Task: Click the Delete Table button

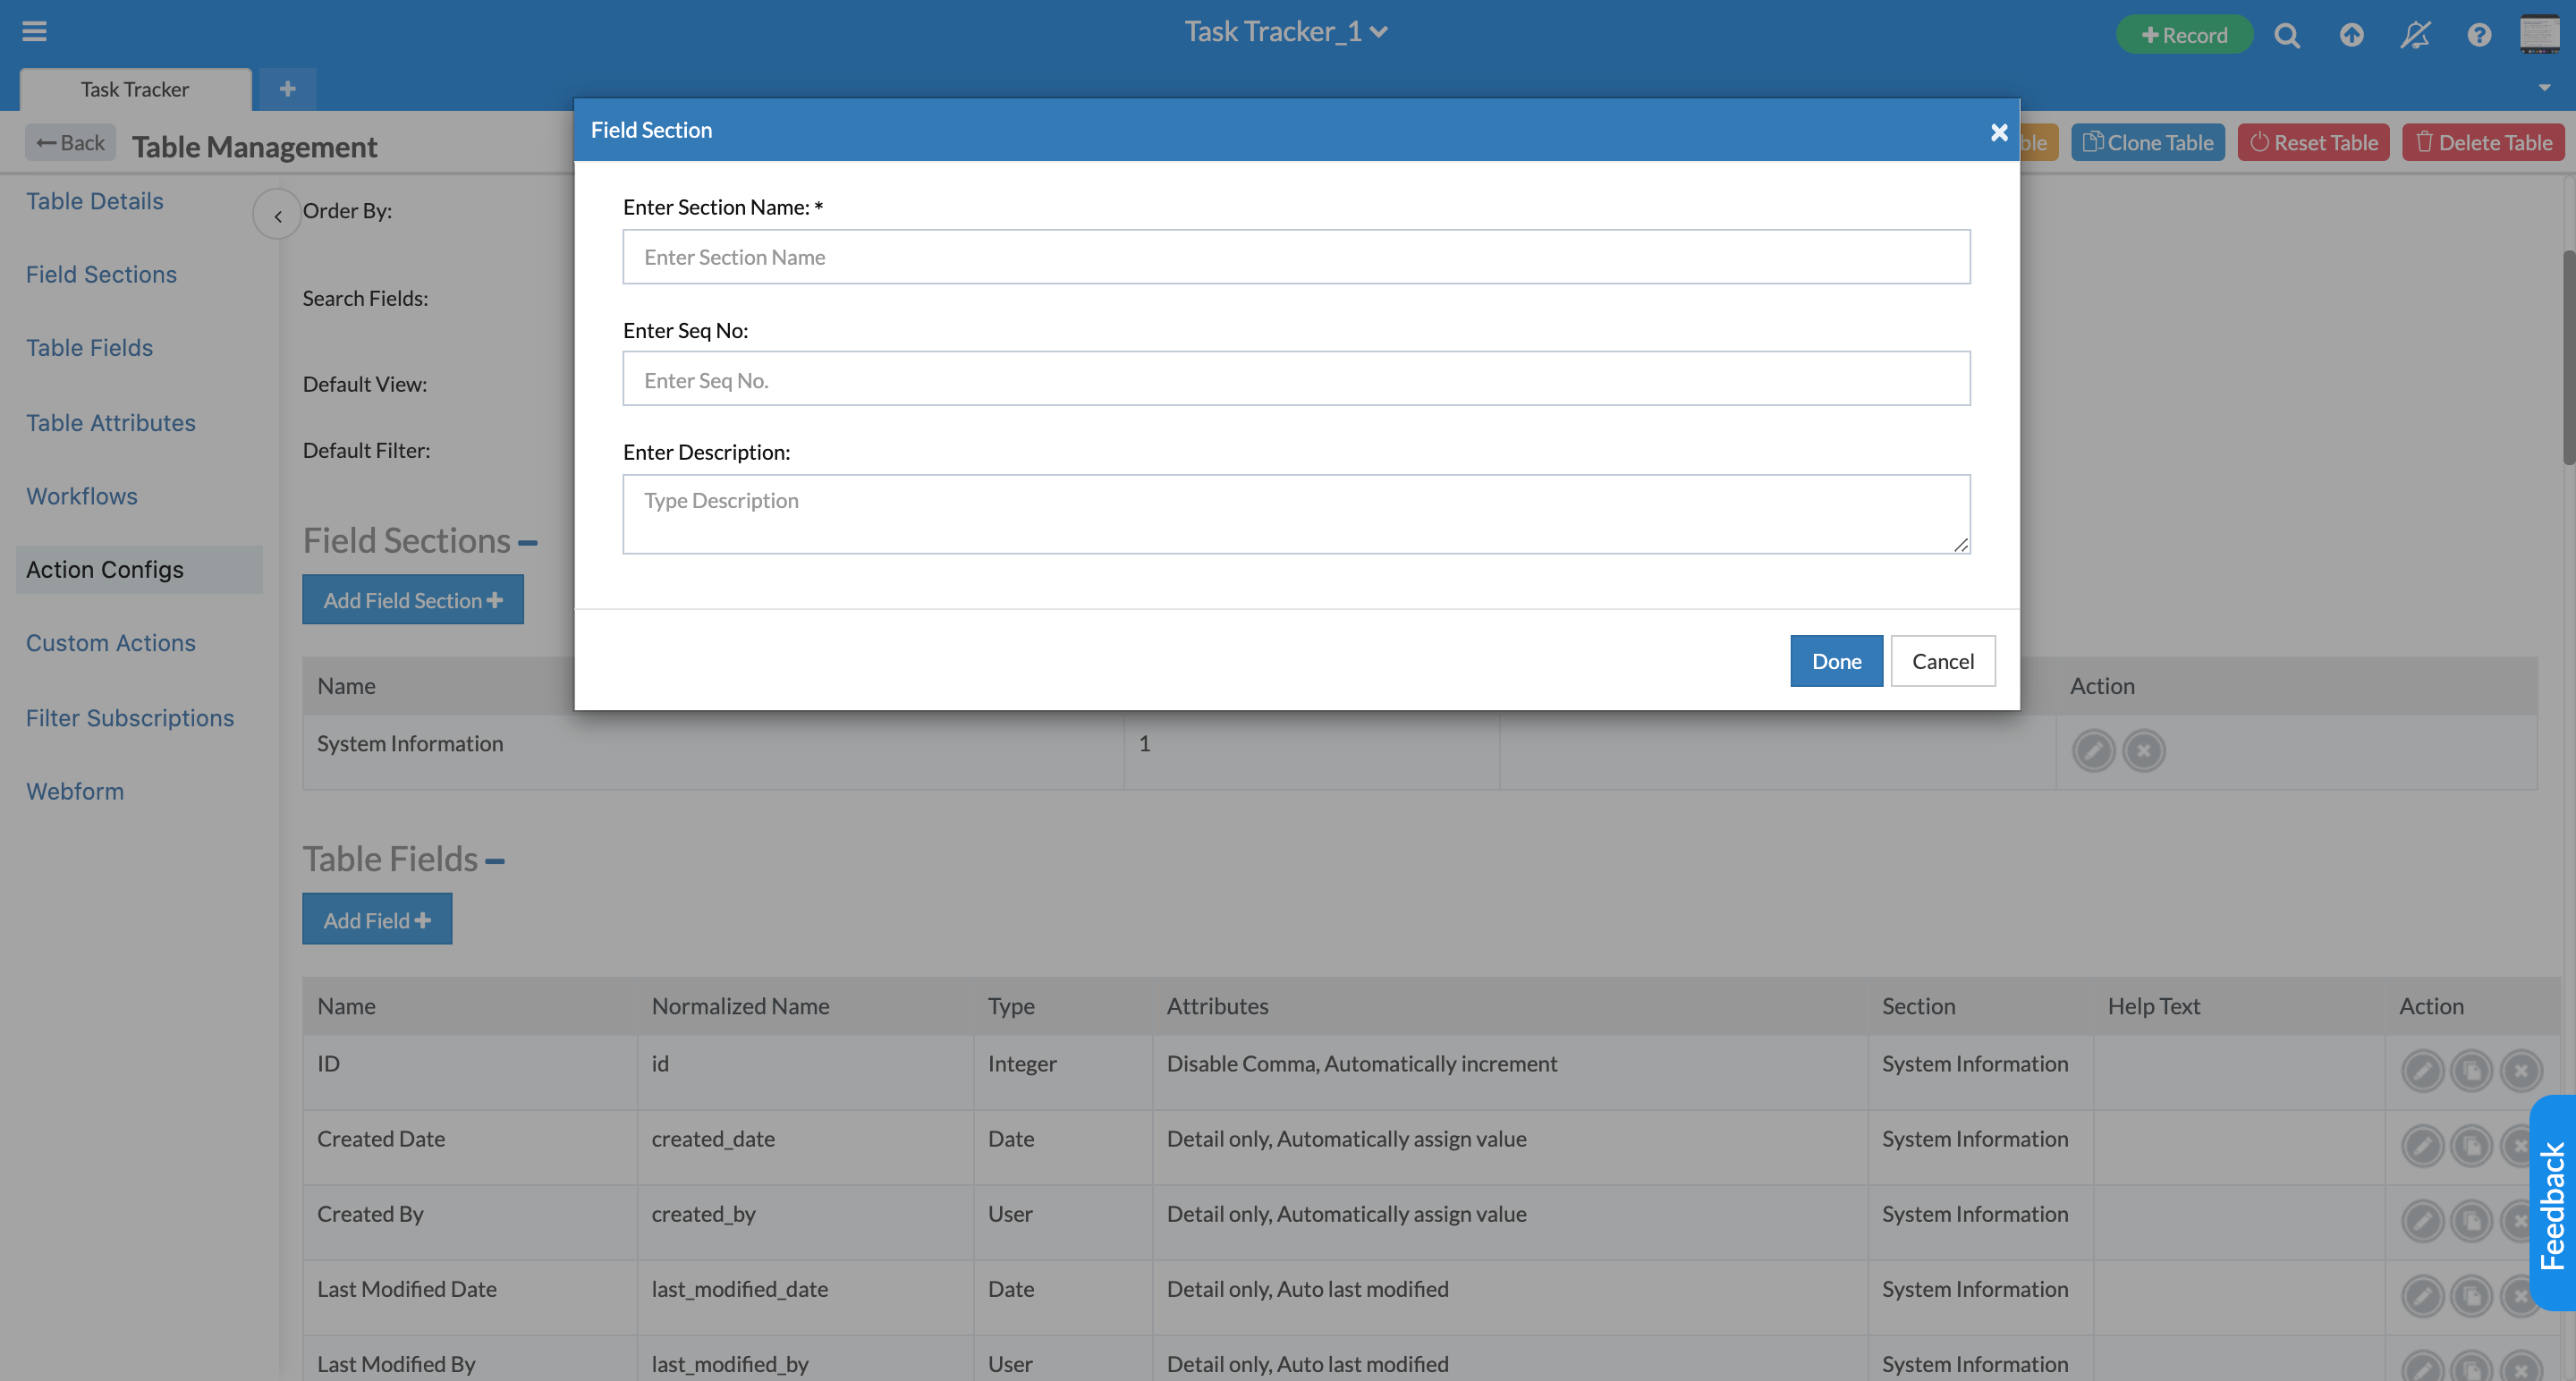Action: tap(2483, 143)
